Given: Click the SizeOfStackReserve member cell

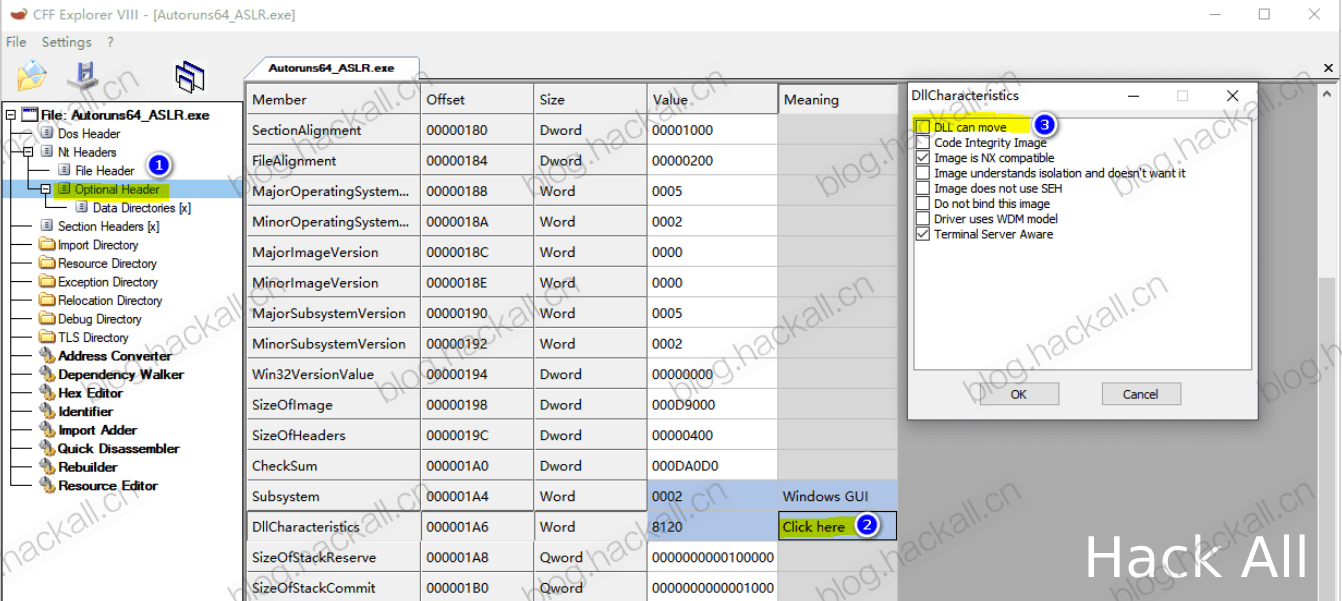Looking at the screenshot, I should (333, 557).
